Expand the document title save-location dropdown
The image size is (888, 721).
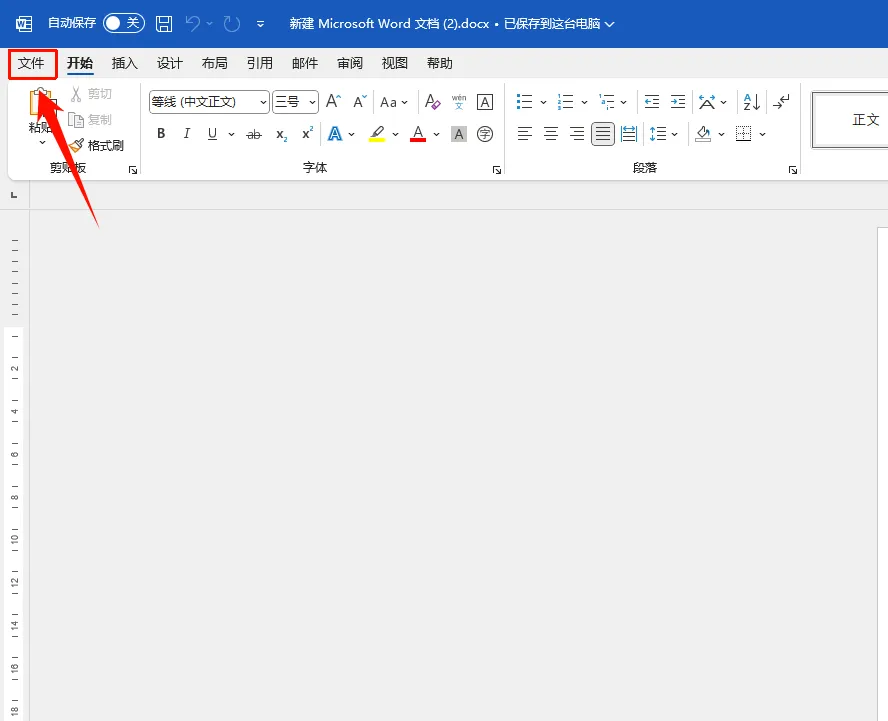coord(610,24)
